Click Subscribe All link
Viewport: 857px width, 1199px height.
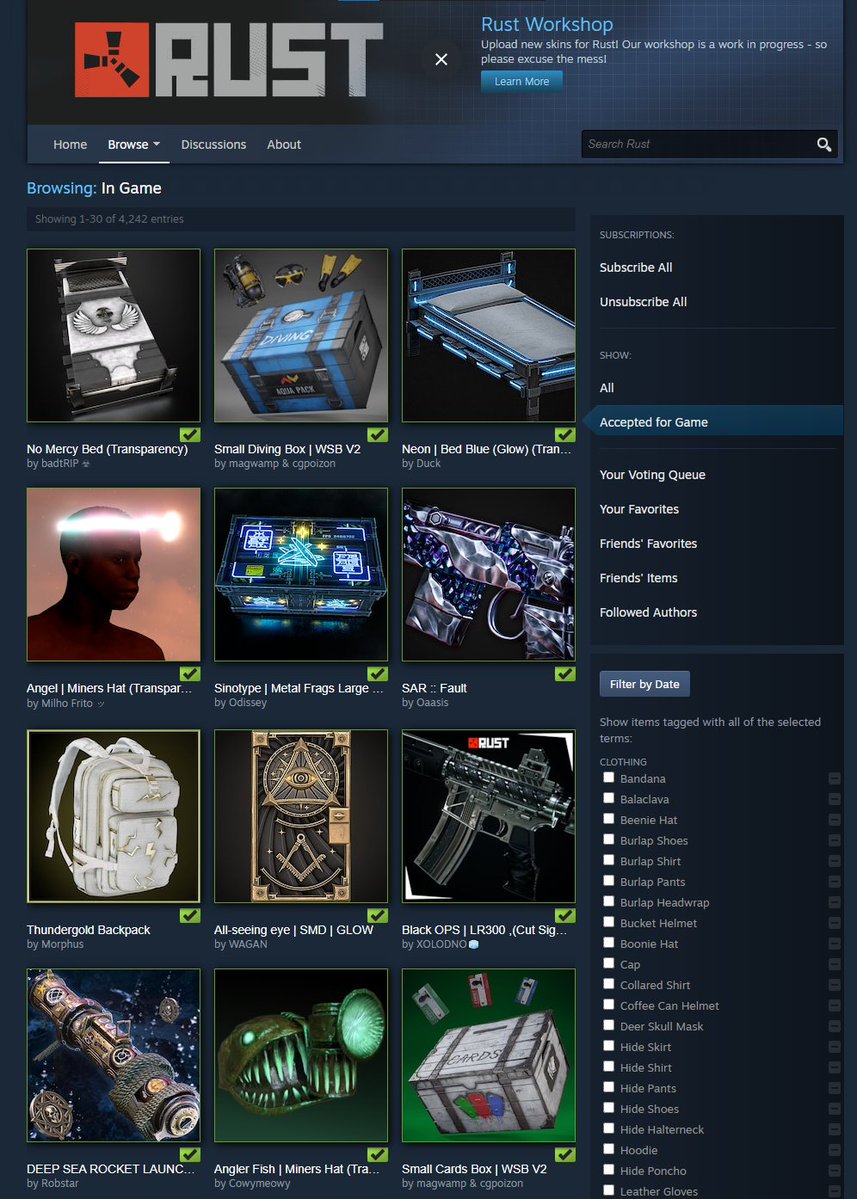click(636, 268)
